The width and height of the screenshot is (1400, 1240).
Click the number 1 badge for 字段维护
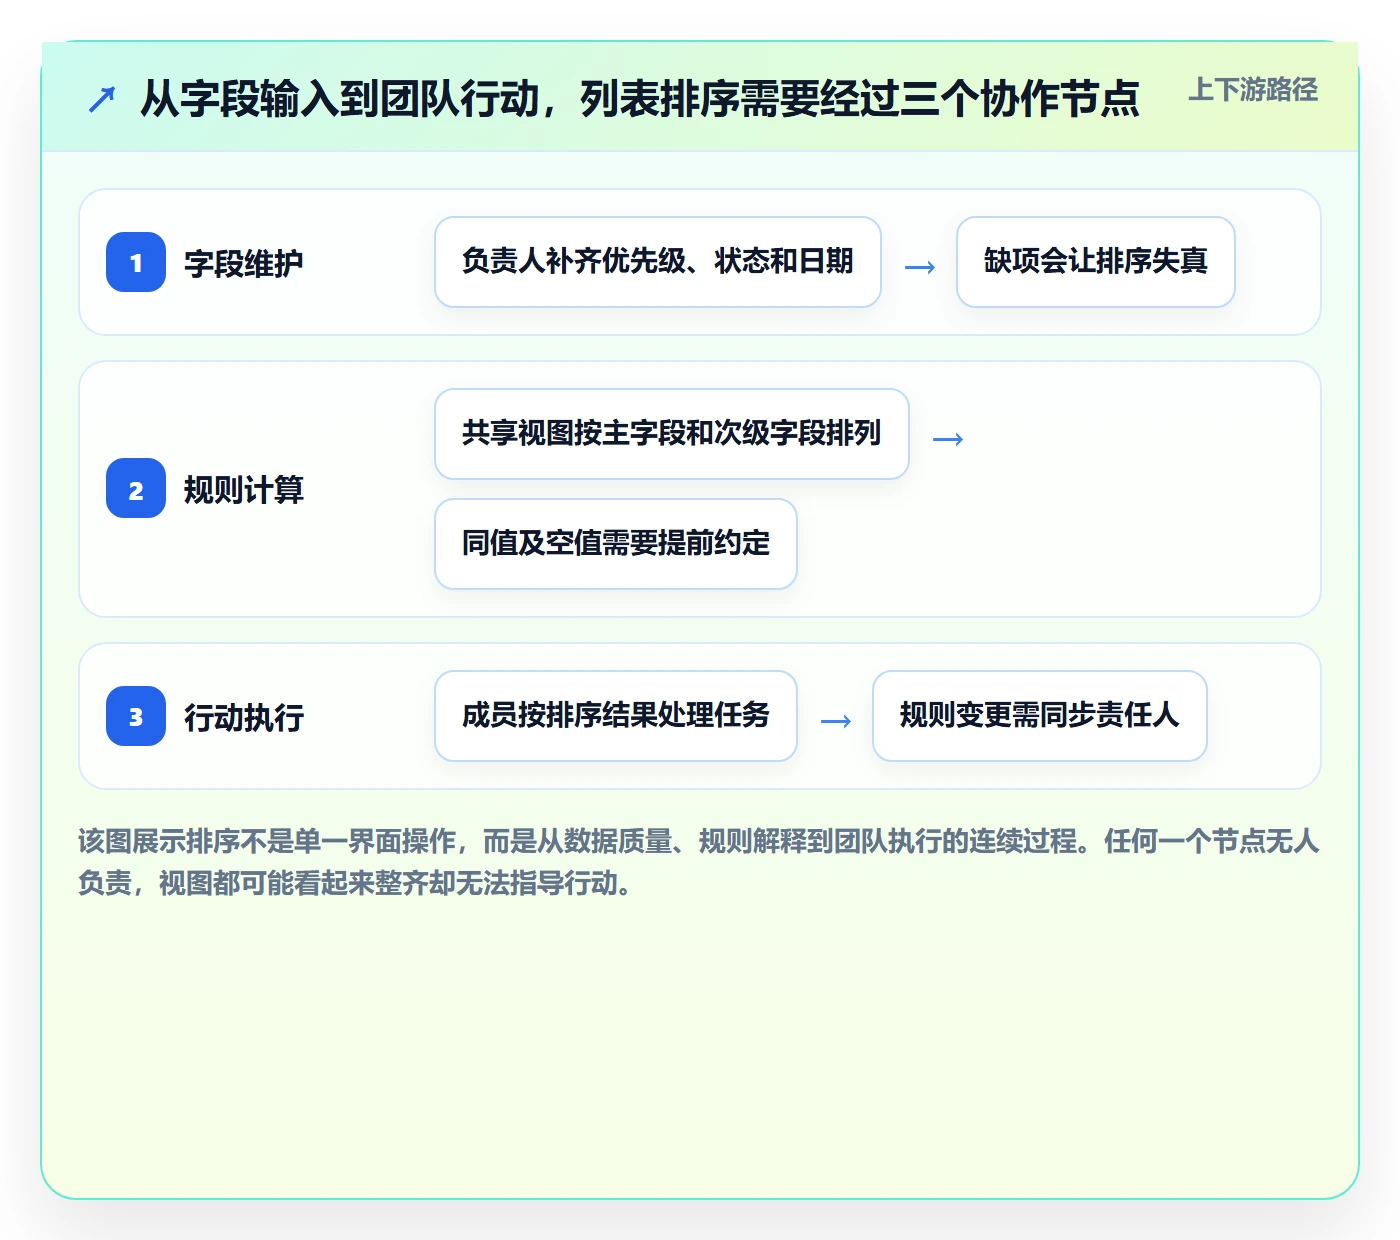coord(136,262)
